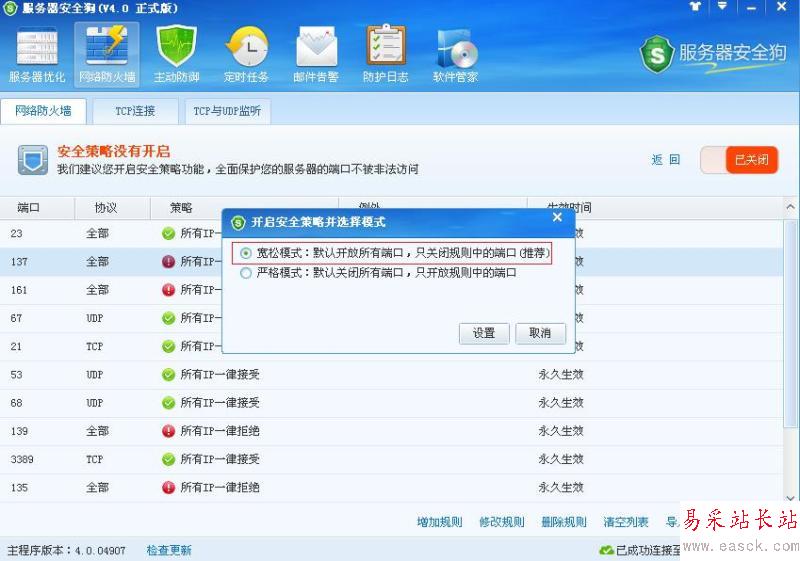Click 永久生效 in port 3389 row
800x561 pixels.
[x=561, y=459]
